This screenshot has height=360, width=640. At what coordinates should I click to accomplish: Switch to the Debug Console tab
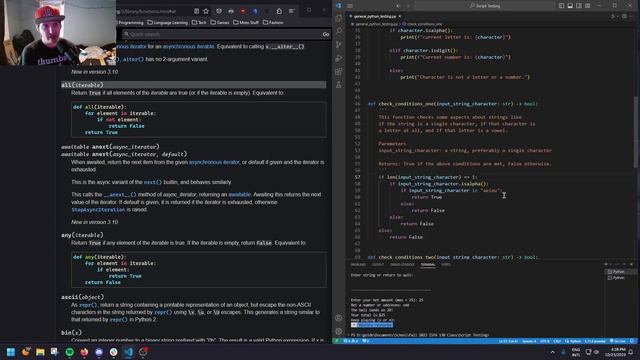pyautogui.click(x=402, y=264)
